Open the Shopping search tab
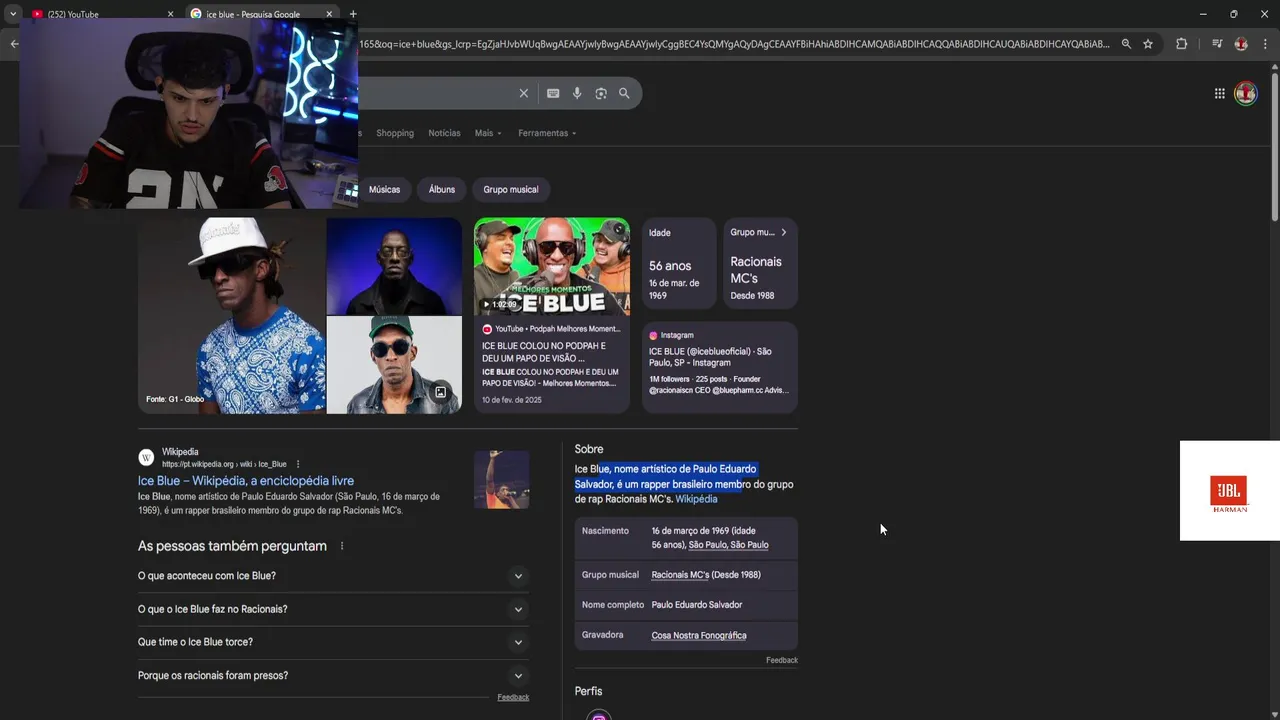This screenshot has width=1280, height=720. click(x=395, y=133)
